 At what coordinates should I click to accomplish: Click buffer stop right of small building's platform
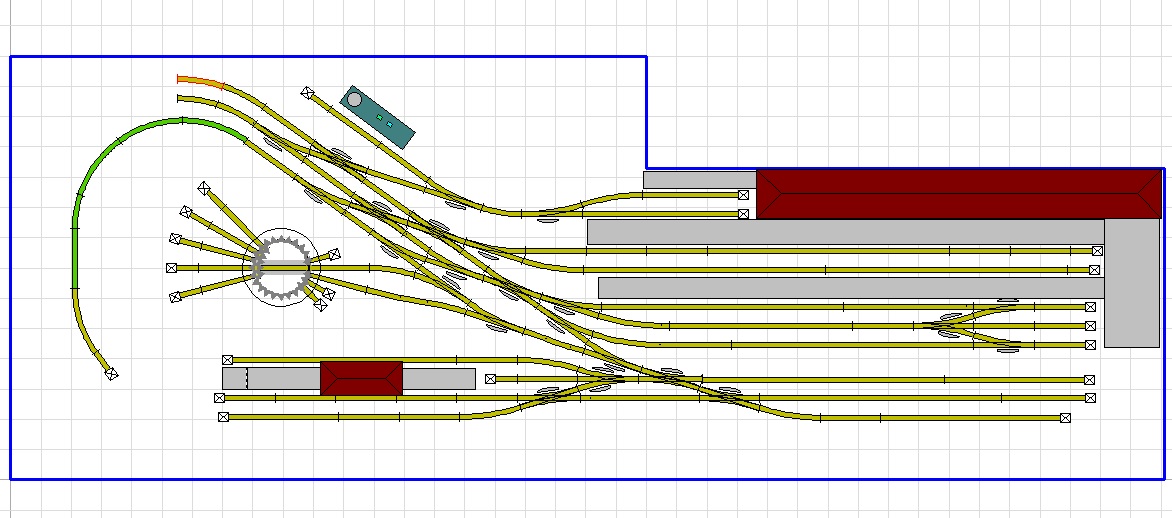(490, 379)
